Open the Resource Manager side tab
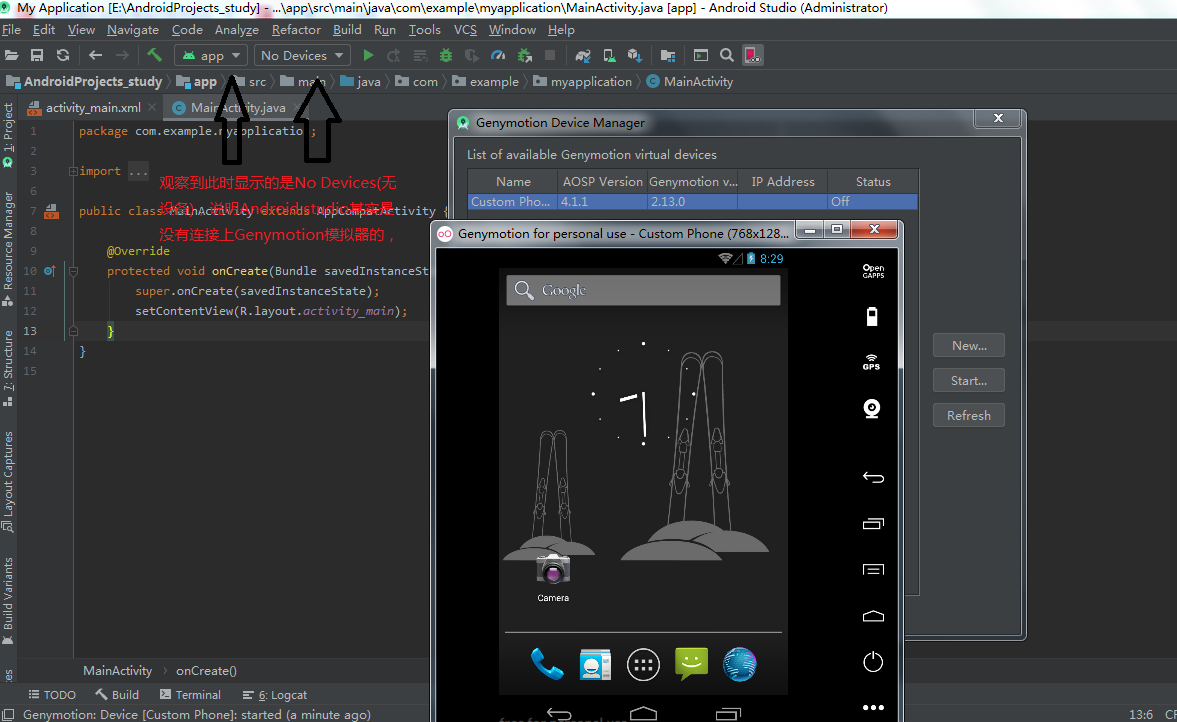 [8, 249]
